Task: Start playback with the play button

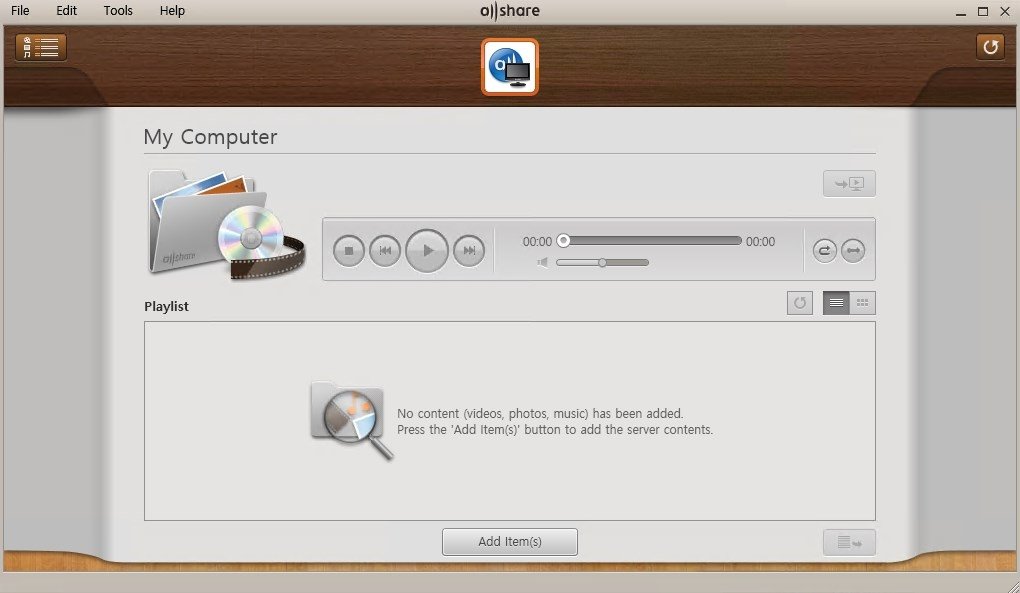Action: (427, 250)
